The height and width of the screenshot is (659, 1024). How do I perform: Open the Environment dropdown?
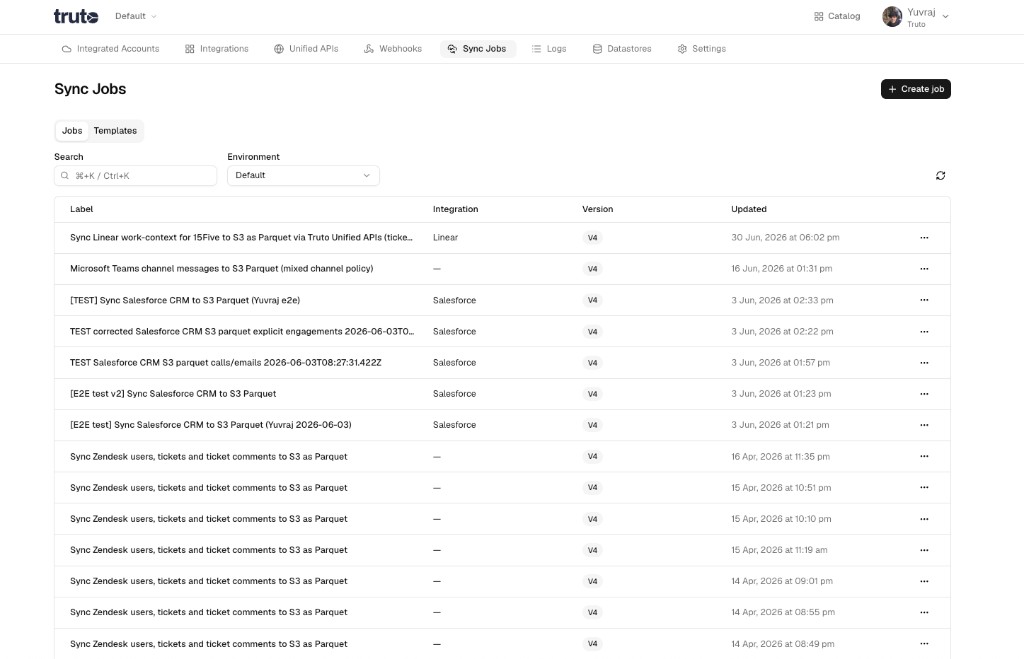point(303,176)
